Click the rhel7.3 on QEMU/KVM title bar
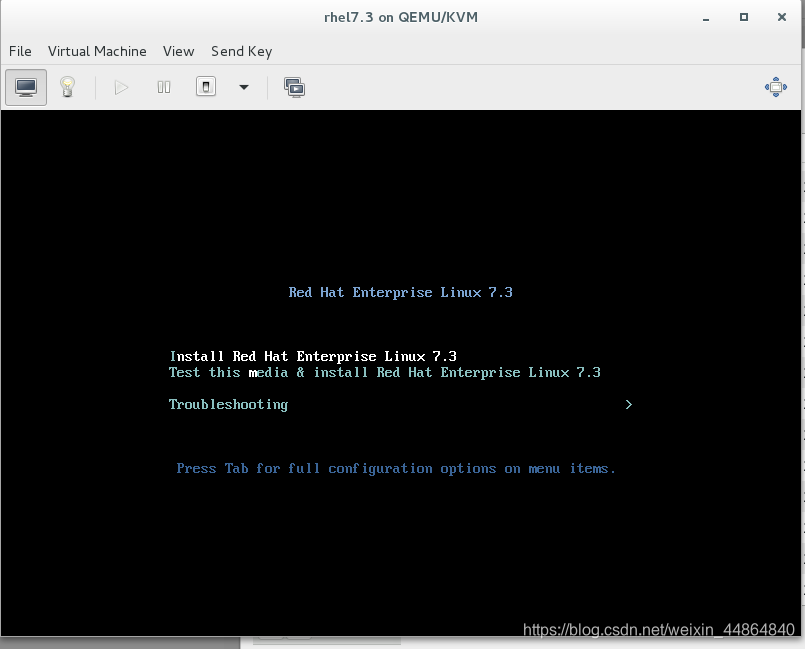The width and height of the screenshot is (805, 649). [x=401, y=17]
